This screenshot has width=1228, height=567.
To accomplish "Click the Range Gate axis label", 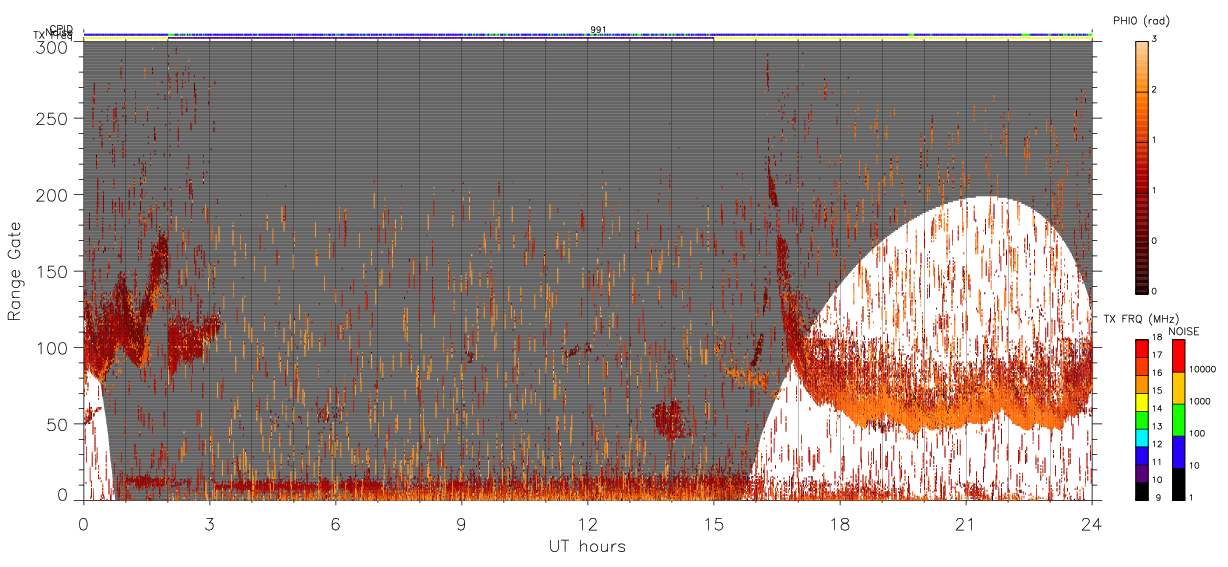I will [15, 272].
